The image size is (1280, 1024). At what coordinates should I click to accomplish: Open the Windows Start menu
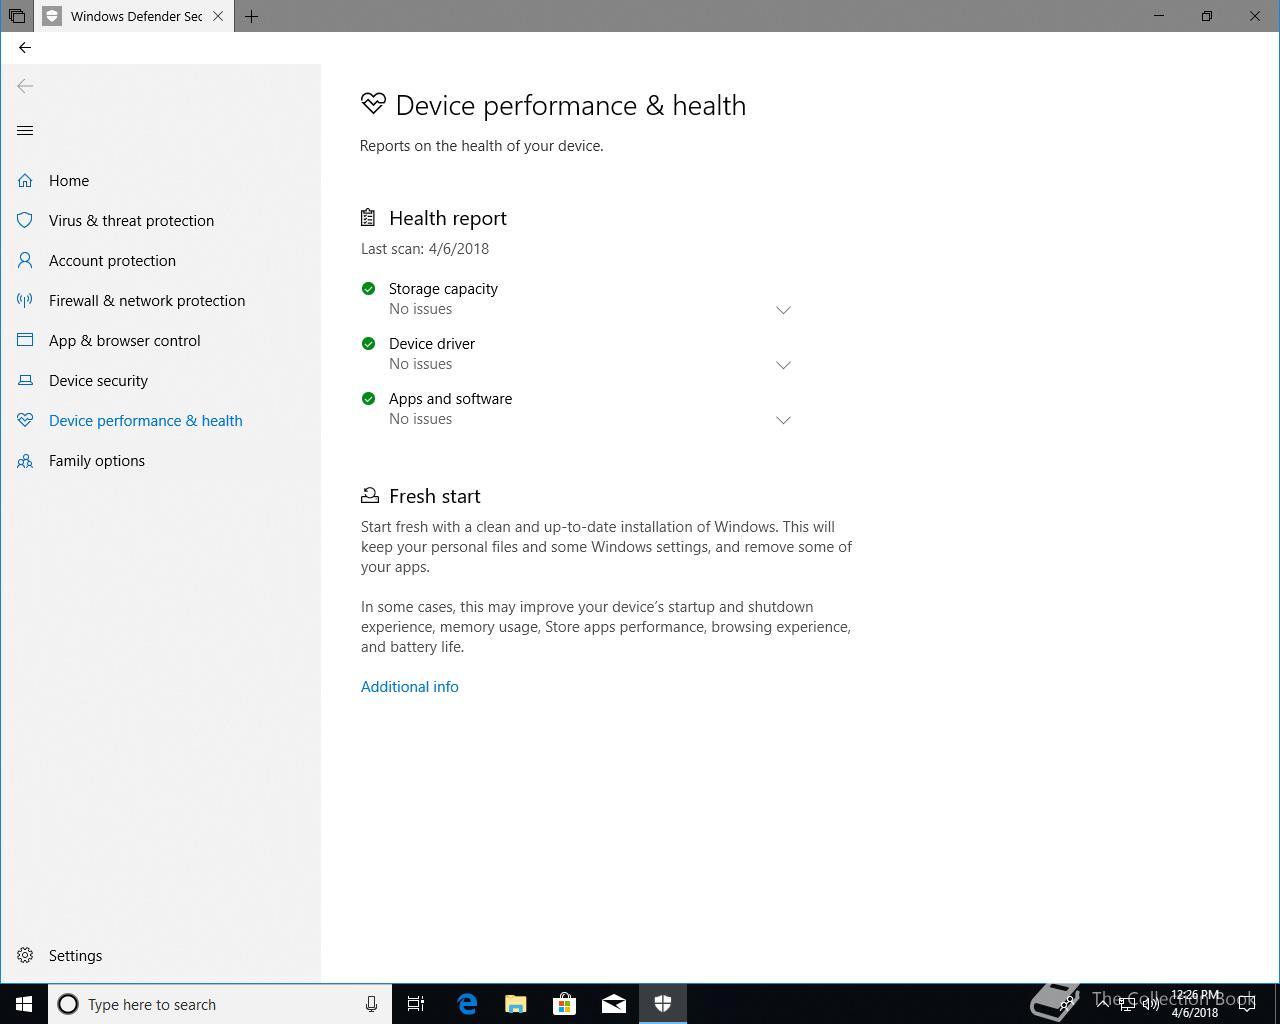pyautogui.click(x=24, y=1004)
